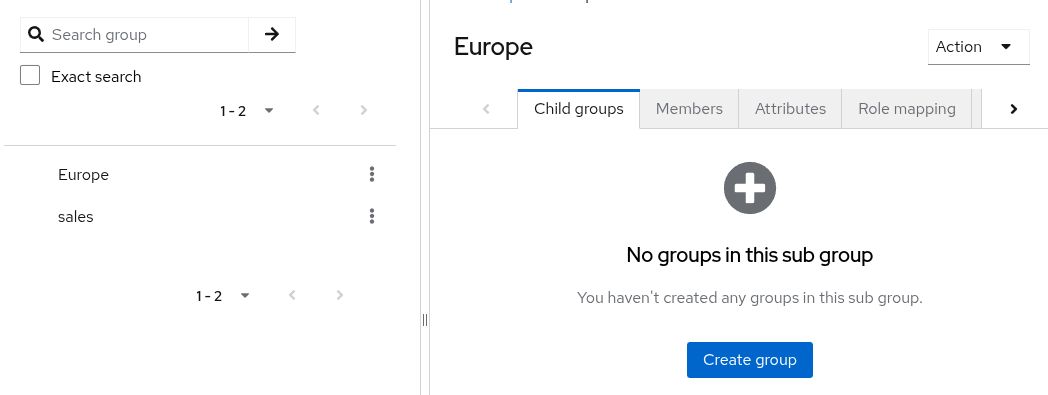Open kebab menu for sales group
Image resolution: width=1048 pixels, height=395 pixels.
click(x=372, y=216)
